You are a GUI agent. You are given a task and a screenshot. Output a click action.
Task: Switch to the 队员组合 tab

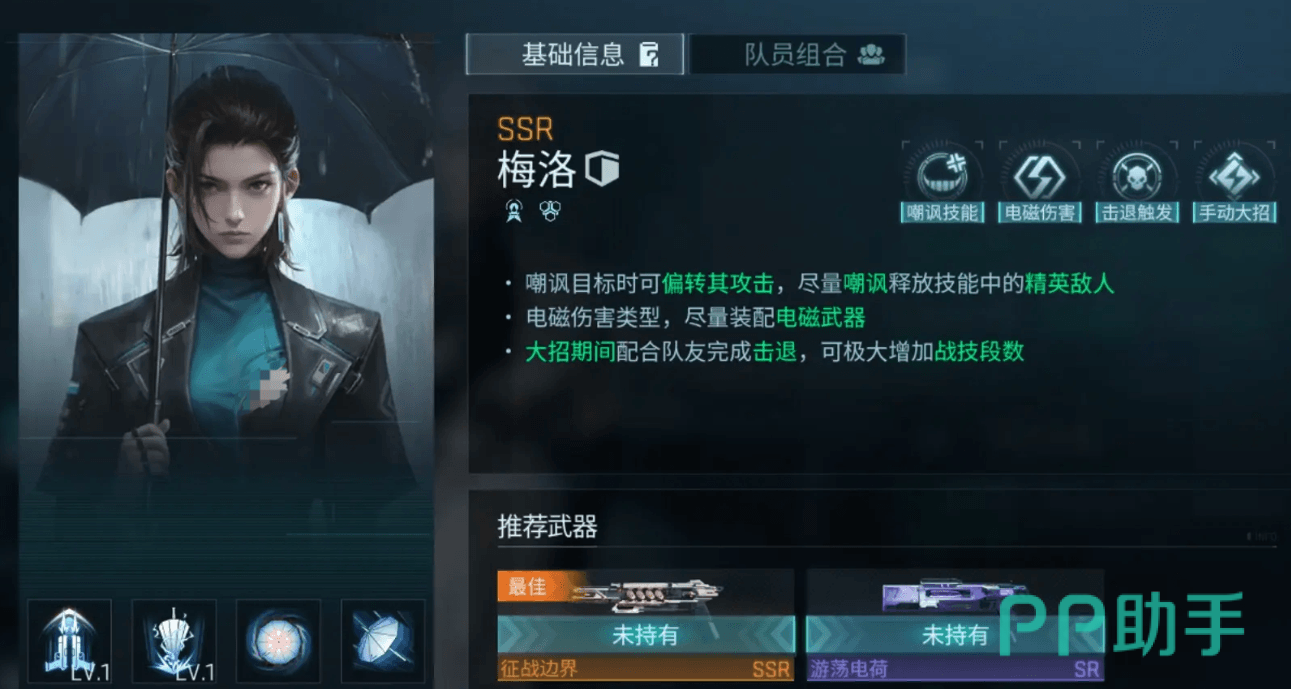click(798, 54)
